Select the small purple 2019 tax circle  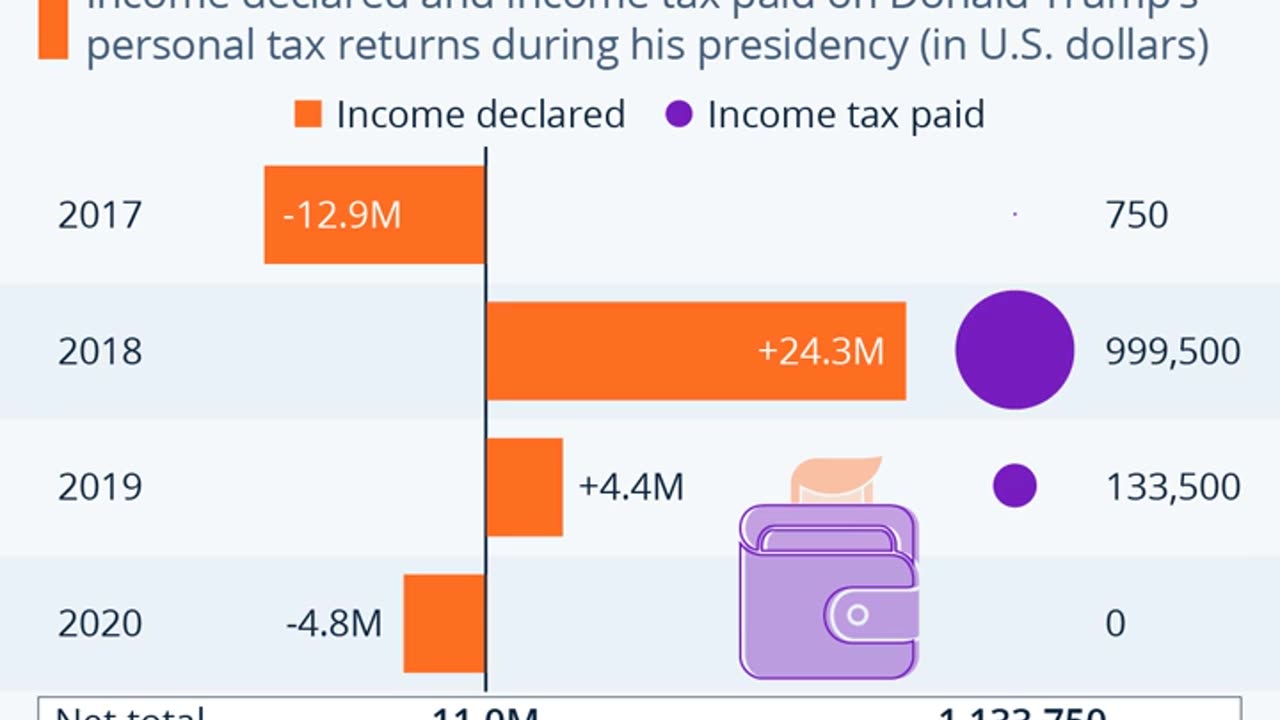(x=1014, y=486)
